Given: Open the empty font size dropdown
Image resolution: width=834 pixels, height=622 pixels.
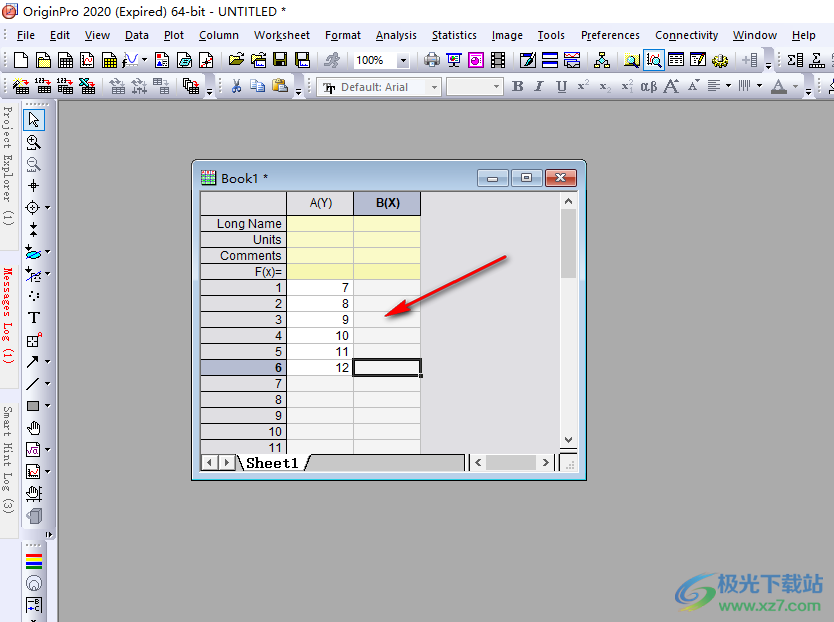Looking at the screenshot, I should 497,87.
